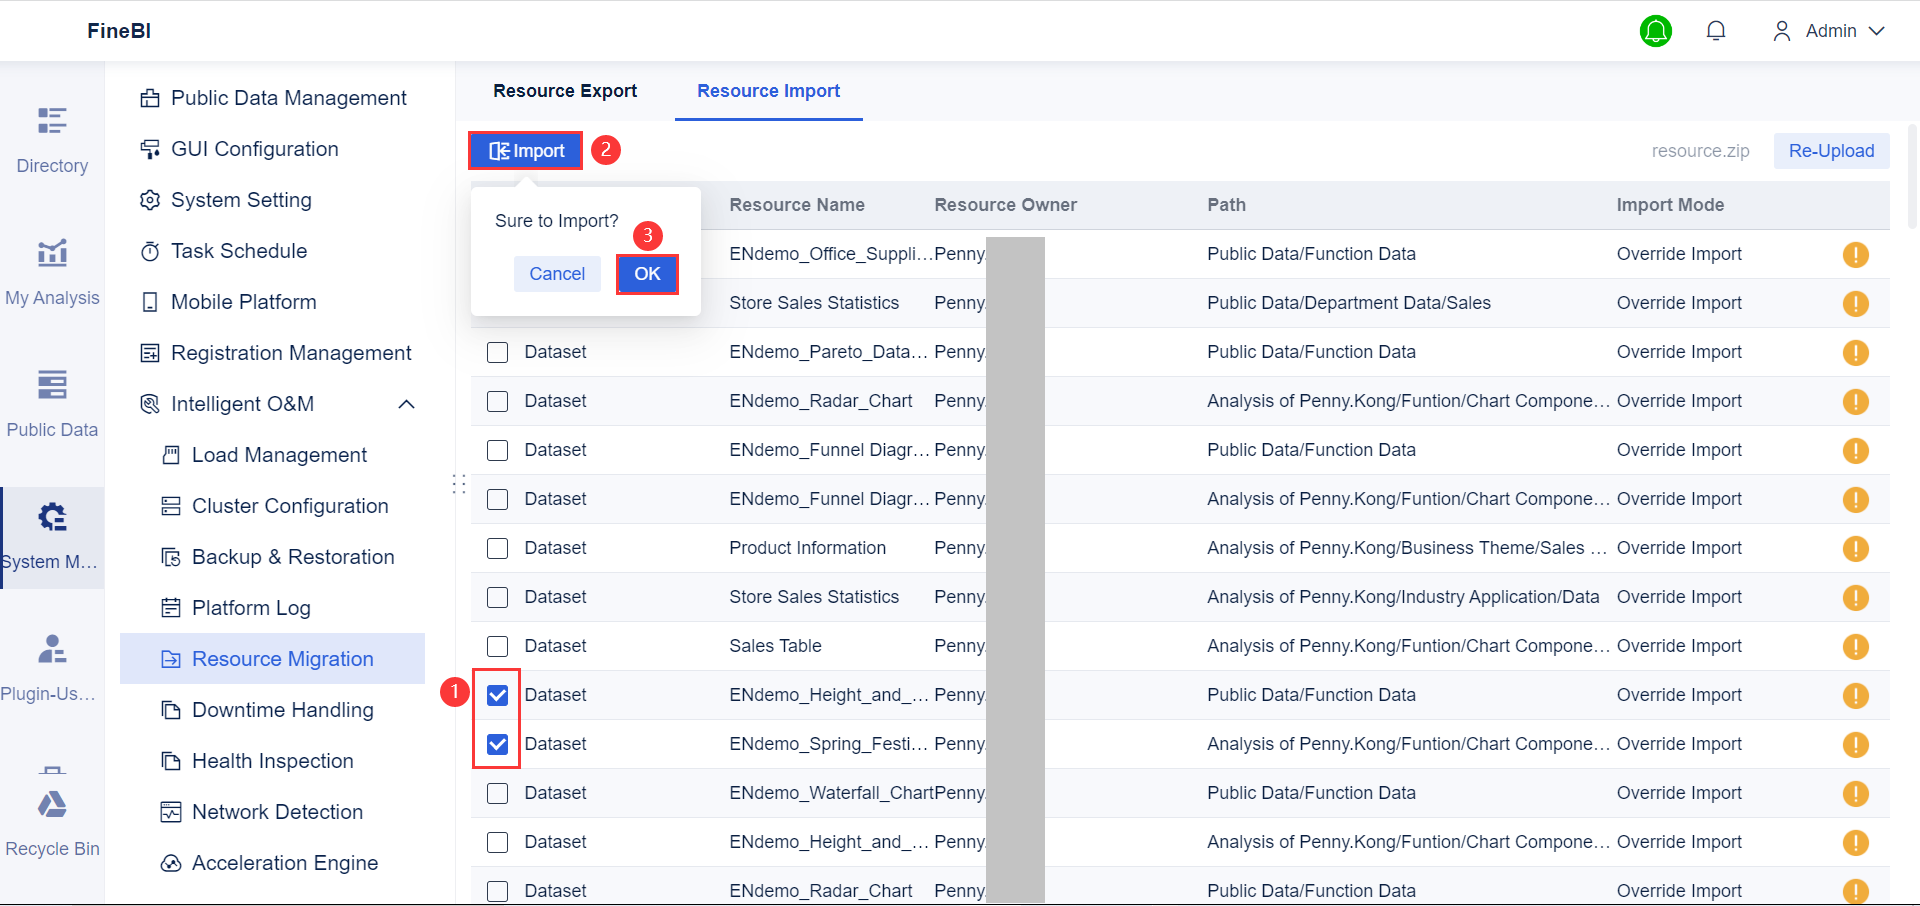Click the sidebar resize drag handle

[459, 484]
